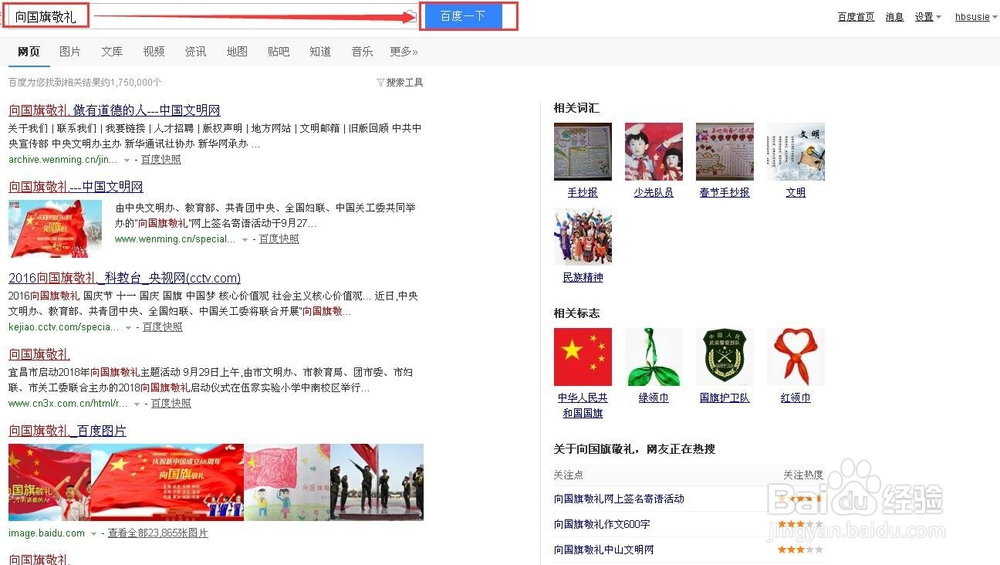This screenshot has width=1000, height=565.
Task: Open the 春节手抄报 text link
Action: (724, 192)
